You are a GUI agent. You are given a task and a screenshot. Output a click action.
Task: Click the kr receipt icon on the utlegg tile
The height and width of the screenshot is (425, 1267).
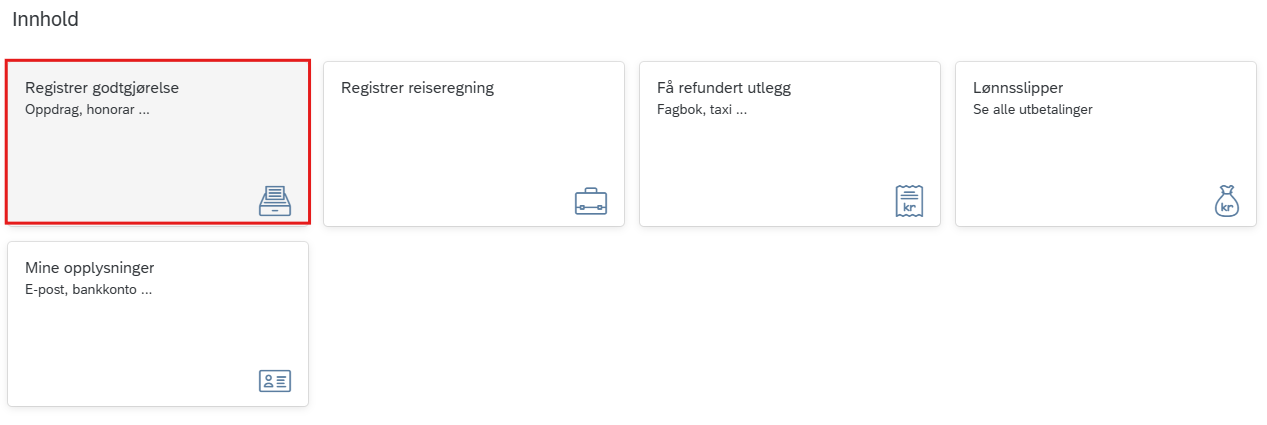[x=908, y=201]
